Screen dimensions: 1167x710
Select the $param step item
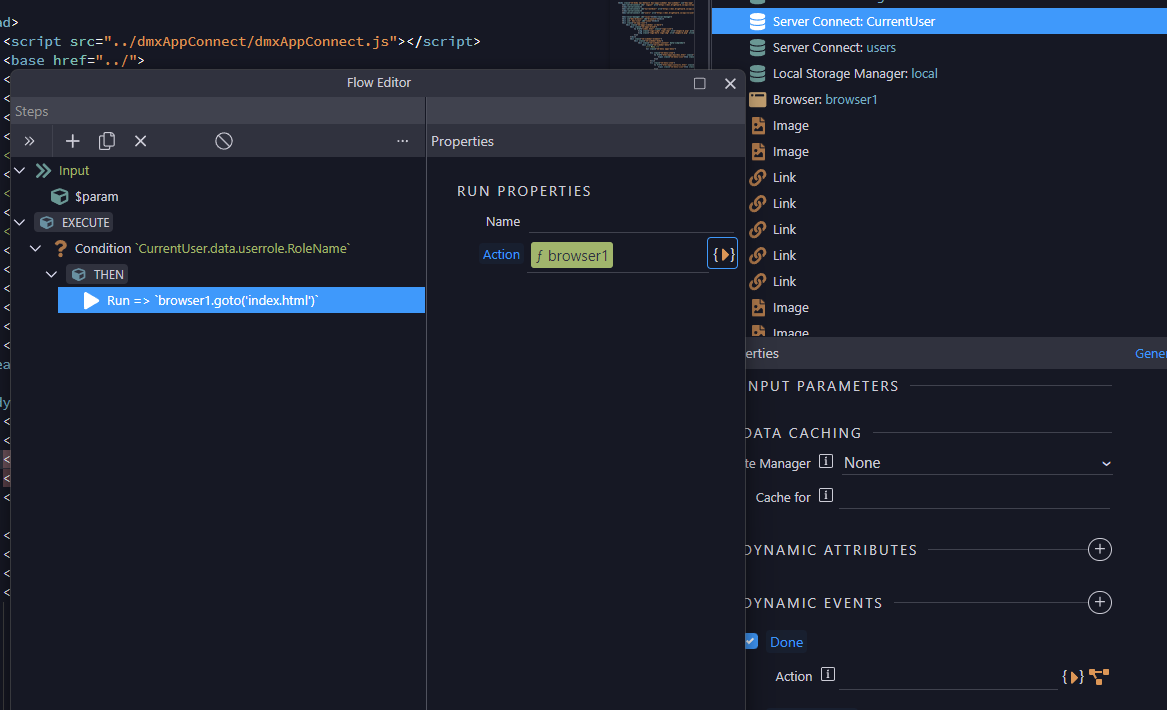pyautogui.click(x=96, y=196)
